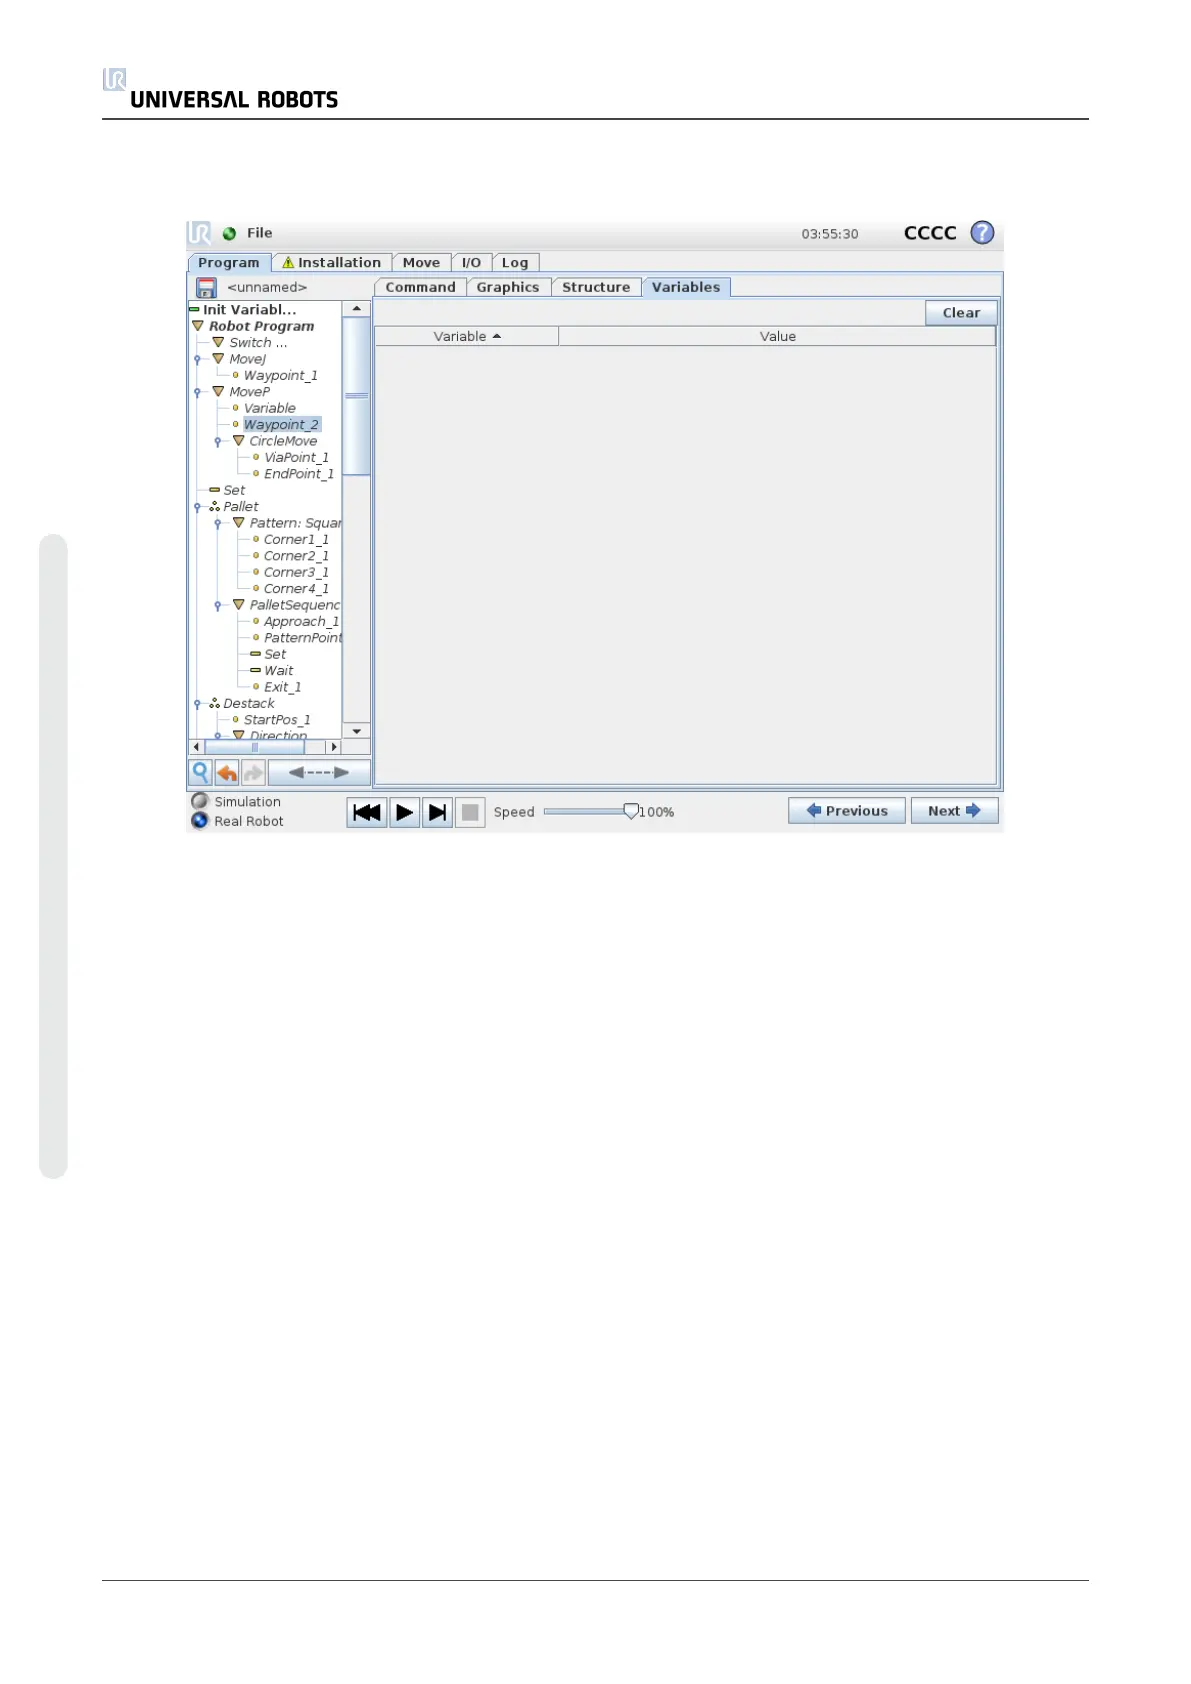
Task: Click the Waypoint_1 node dot icon
Action: (236, 375)
